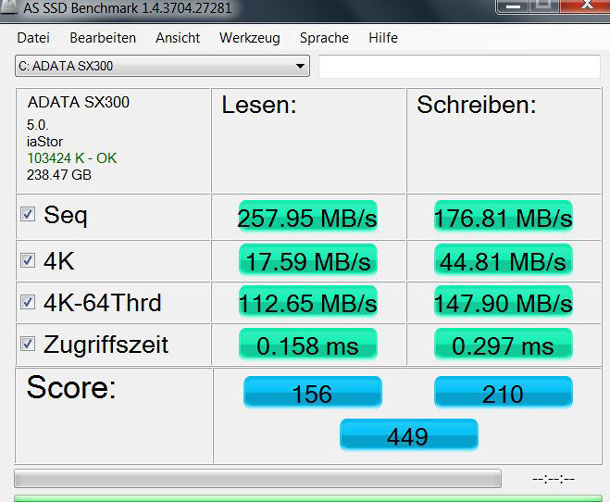Toggle the 4K-64Thrd test checkbox
Viewport: 610px width, 502px height.
click(x=28, y=302)
